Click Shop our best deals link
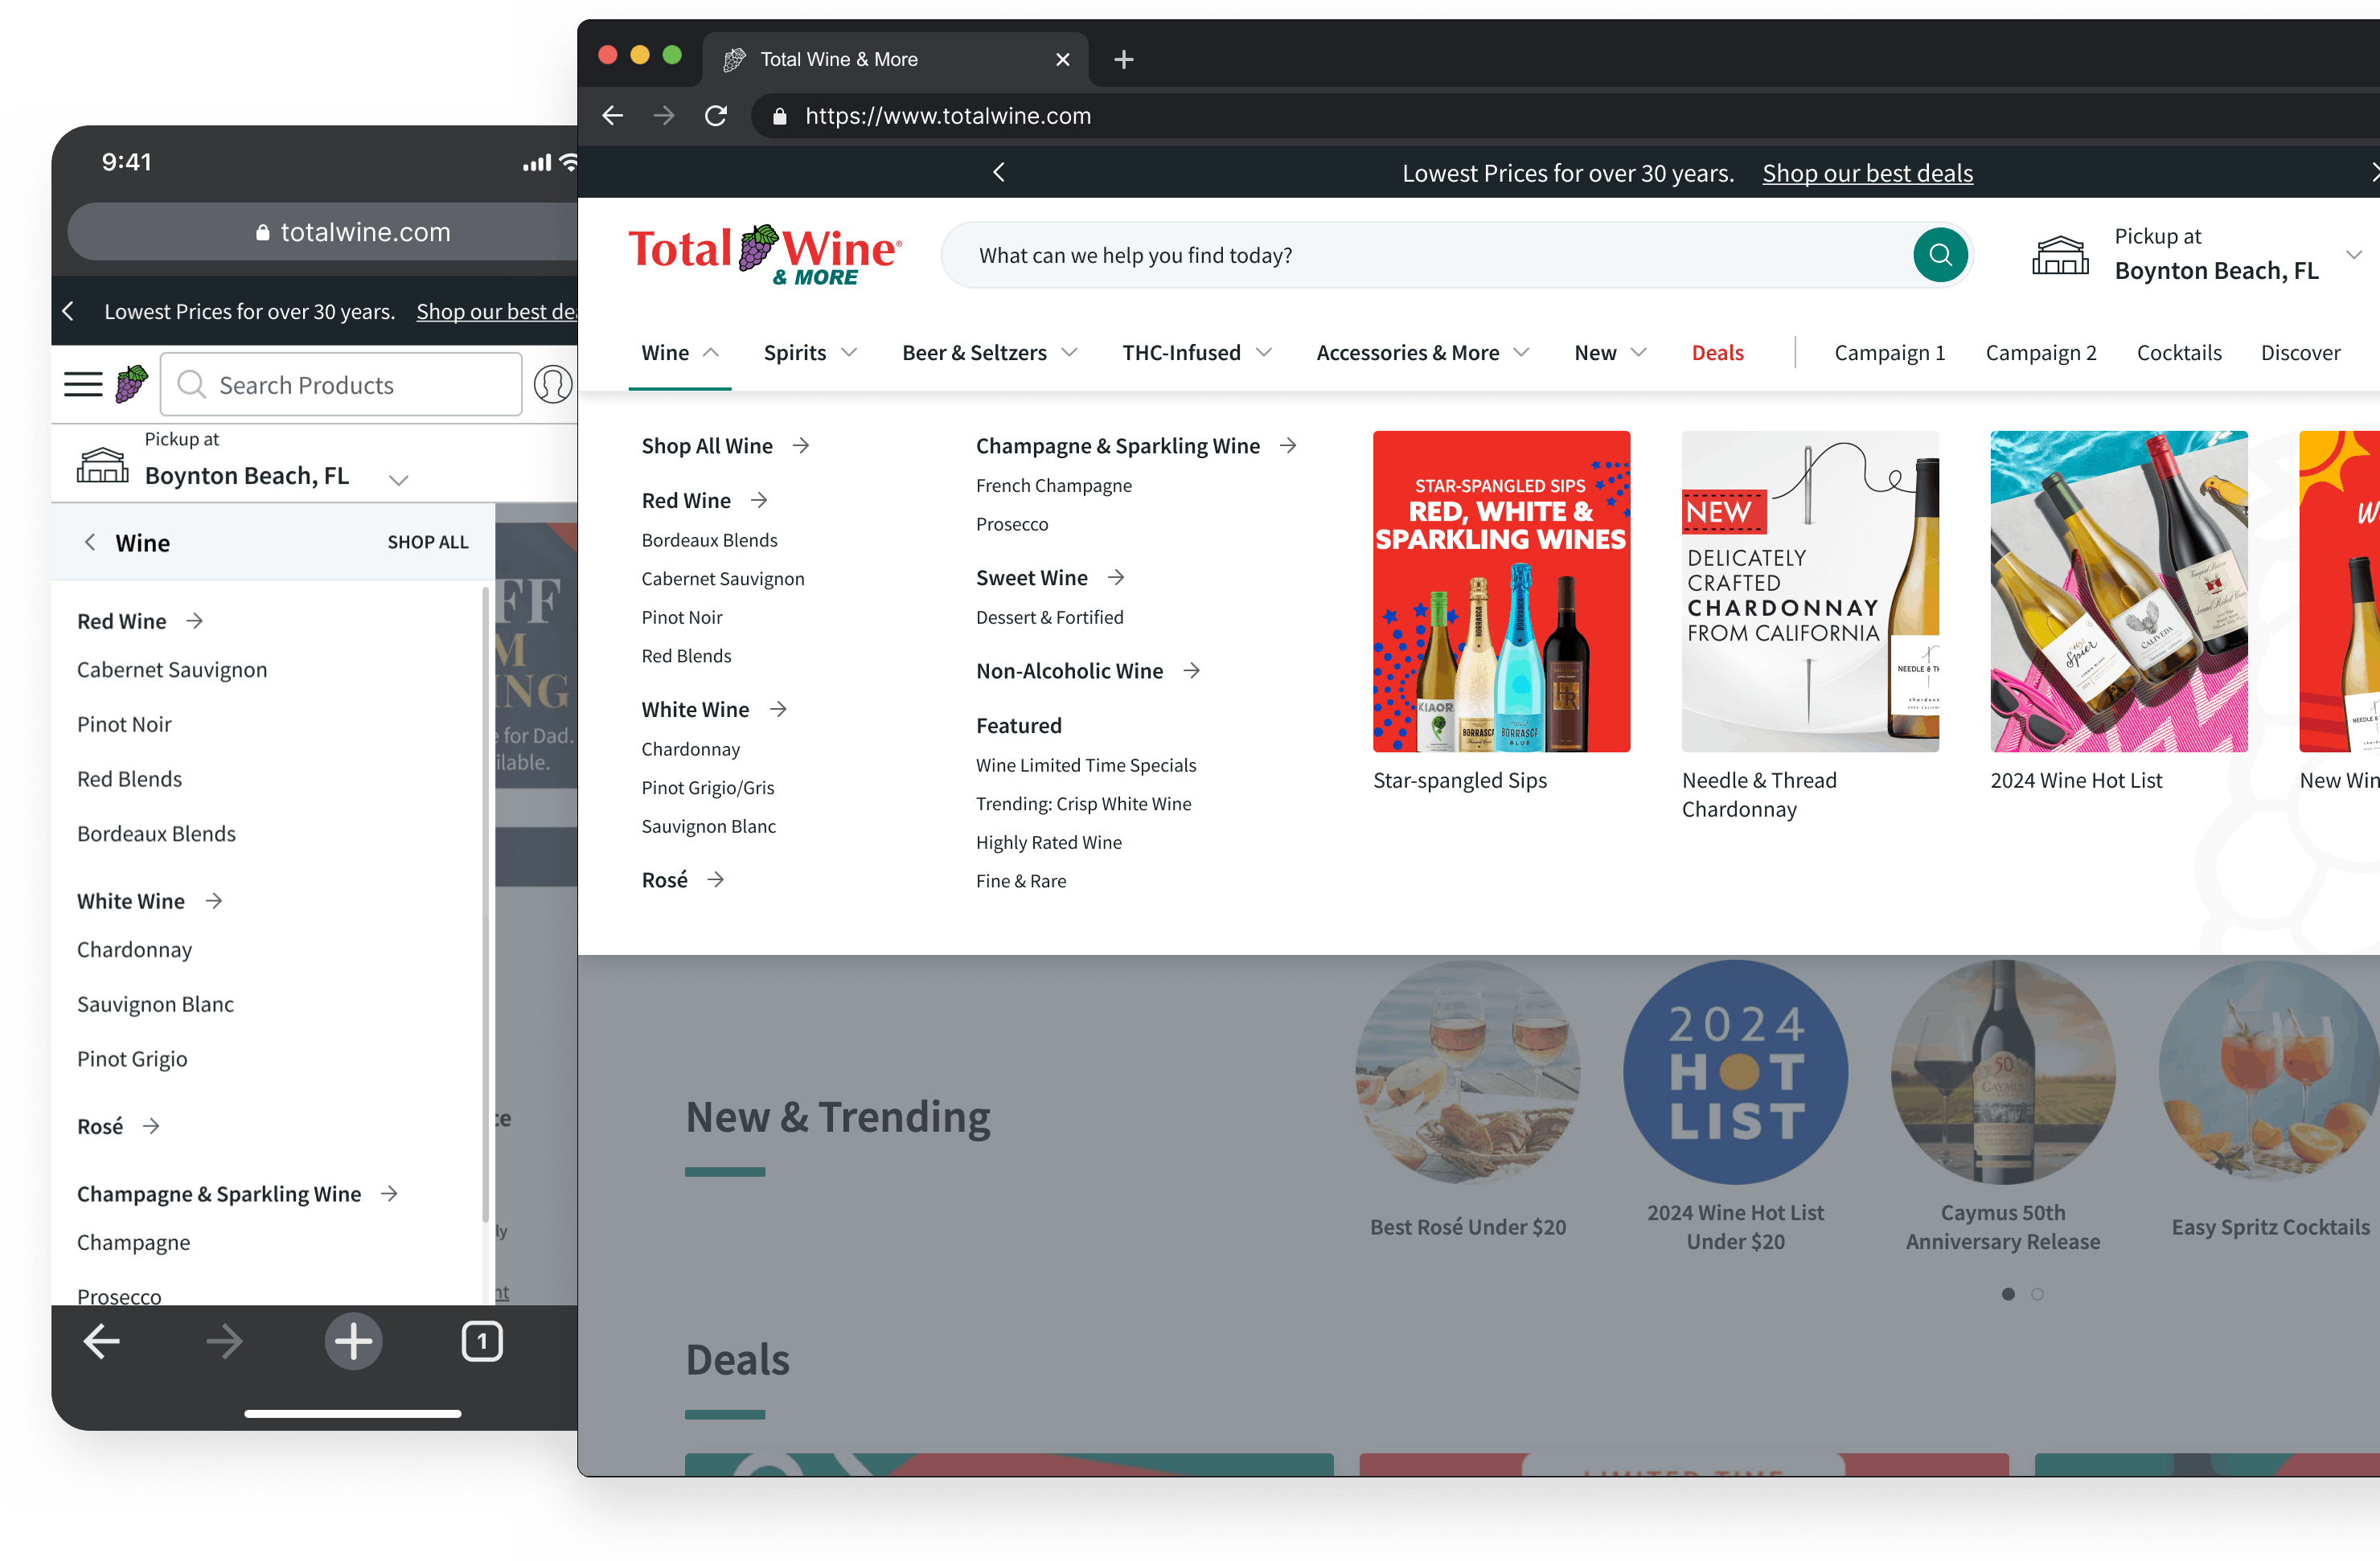This screenshot has width=2380, height=1561. tap(1867, 173)
